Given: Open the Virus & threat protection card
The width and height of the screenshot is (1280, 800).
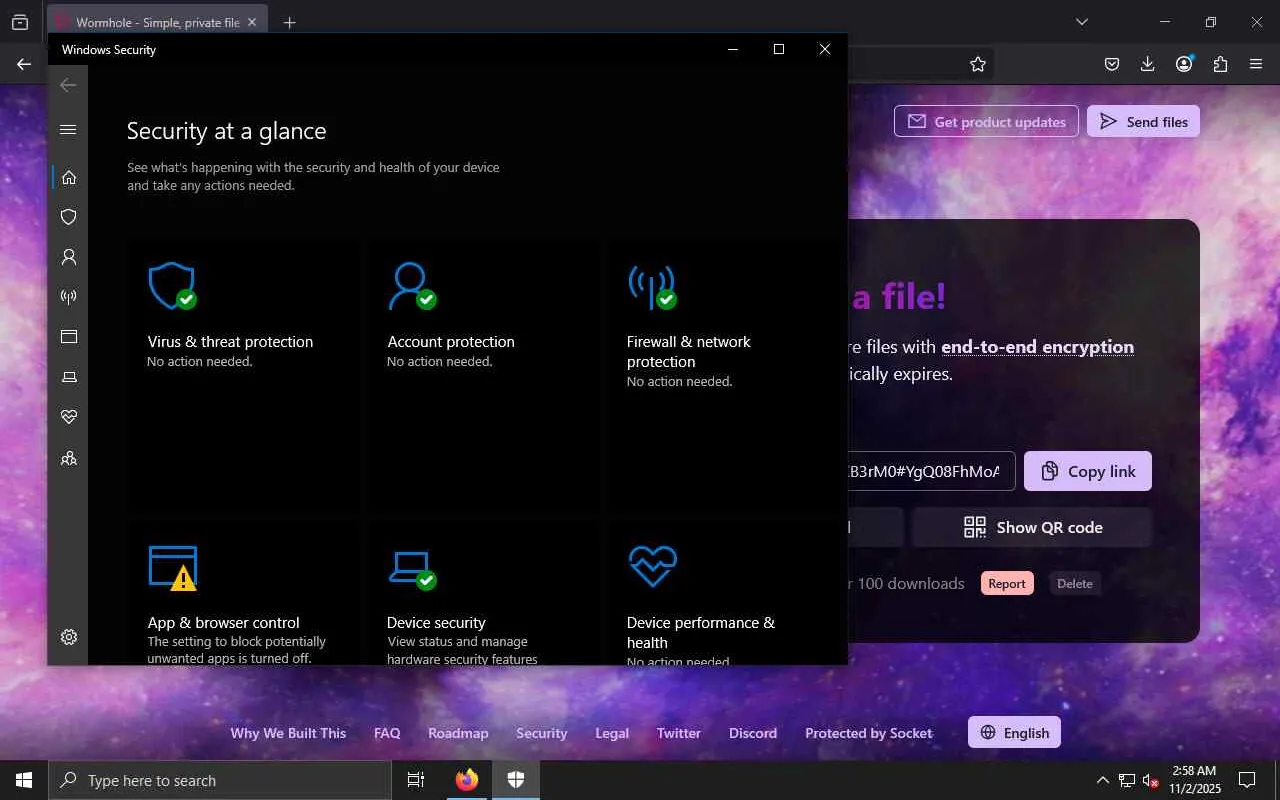Looking at the screenshot, I should click(x=244, y=376).
